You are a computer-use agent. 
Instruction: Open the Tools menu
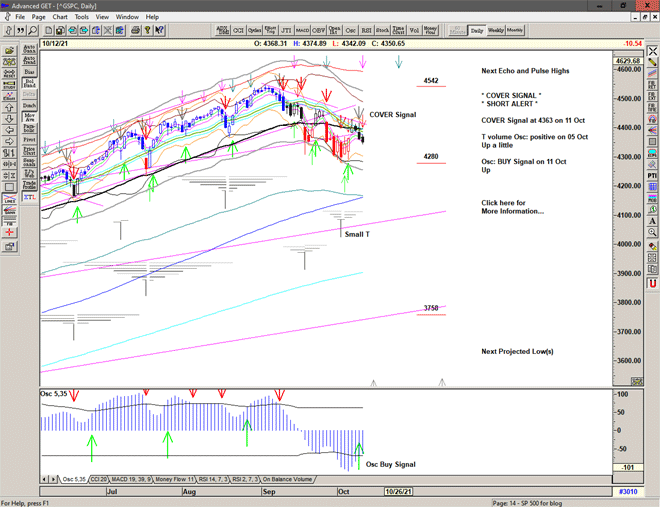pos(82,17)
